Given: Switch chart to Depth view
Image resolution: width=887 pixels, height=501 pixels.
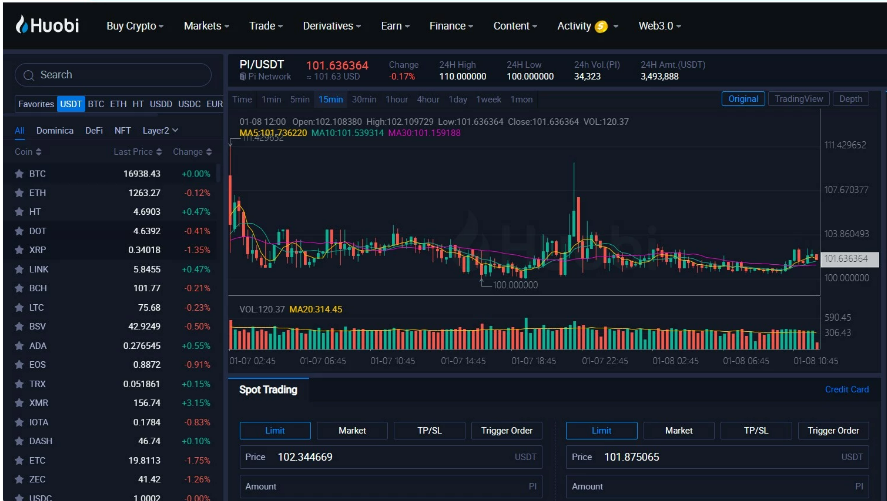Looking at the screenshot, I should 850,99.
